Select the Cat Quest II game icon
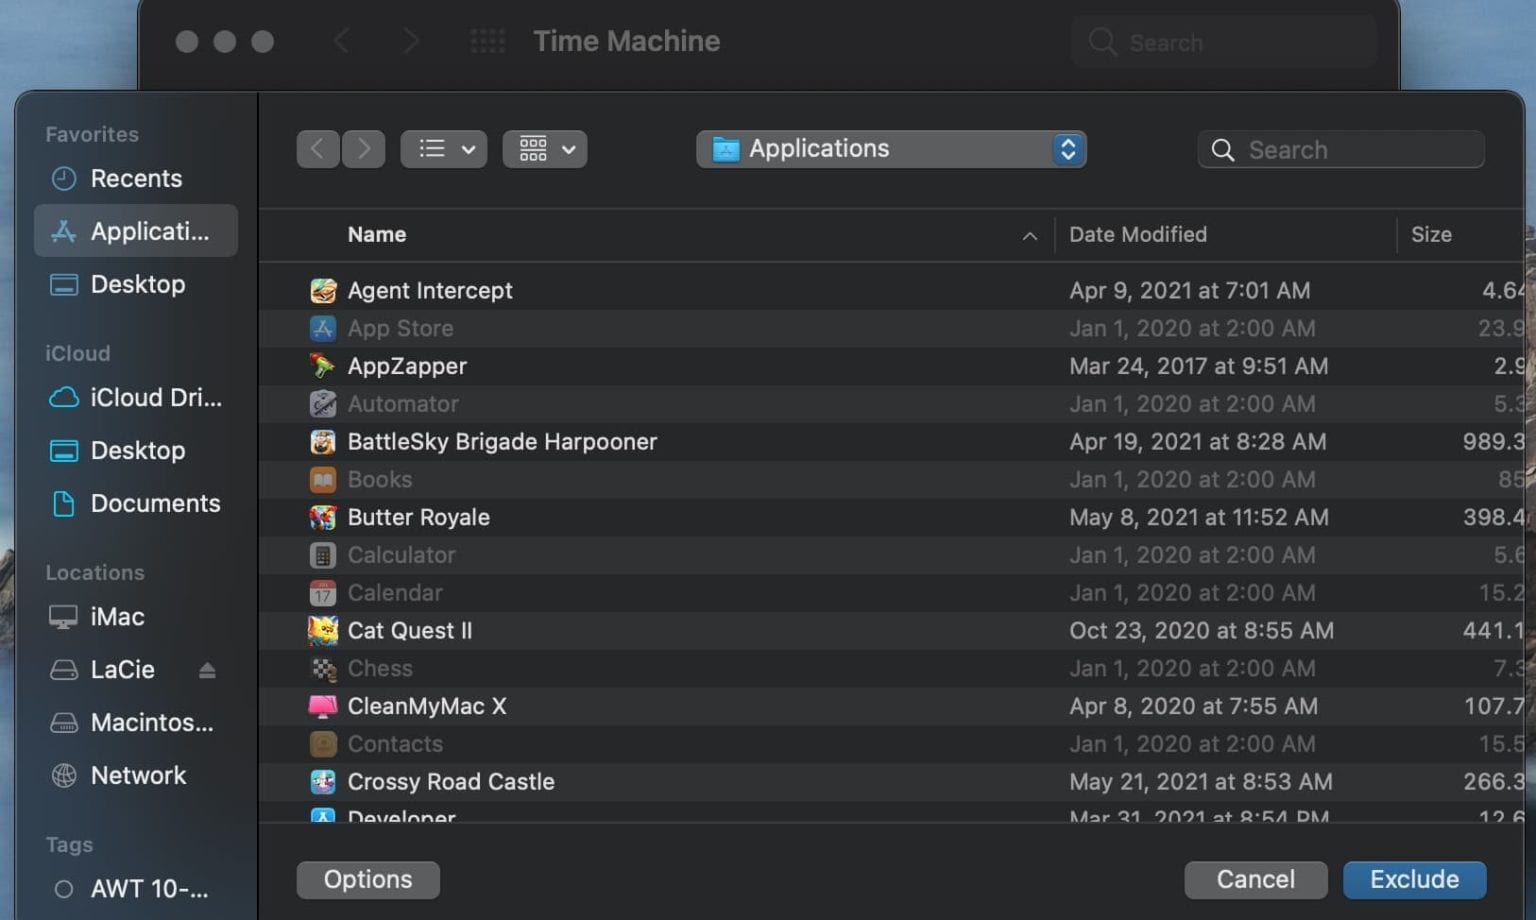The image size is (1536, 920). tap(323, 630)
